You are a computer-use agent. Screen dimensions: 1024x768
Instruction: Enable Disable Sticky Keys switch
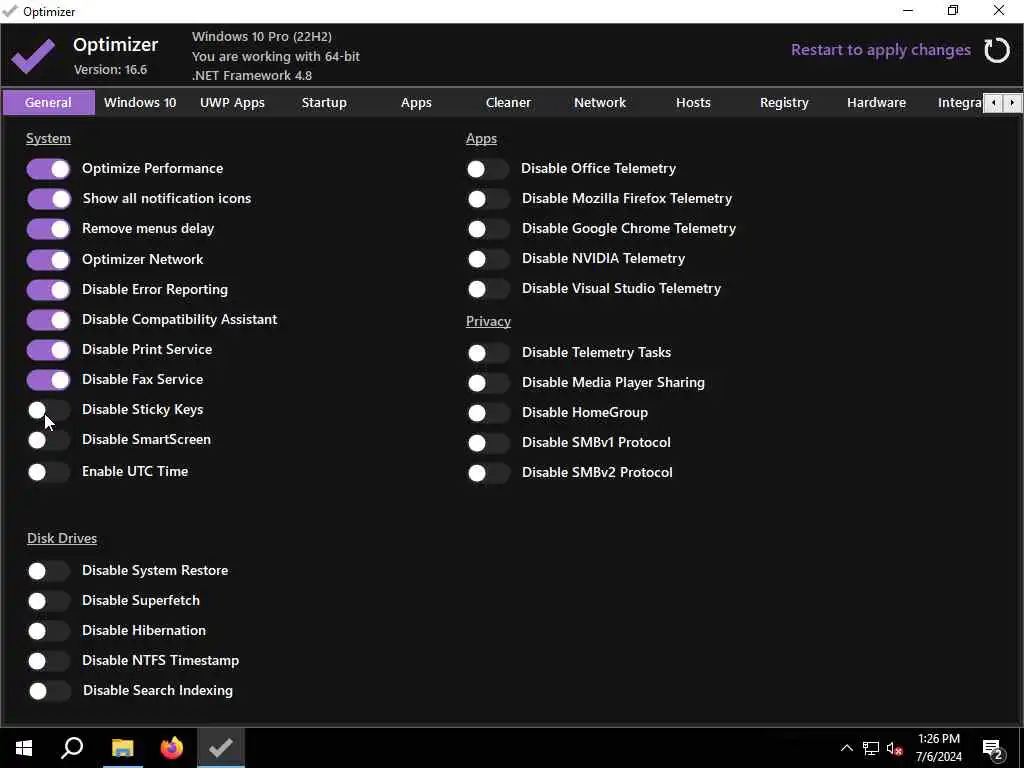[x=48, y=410]
